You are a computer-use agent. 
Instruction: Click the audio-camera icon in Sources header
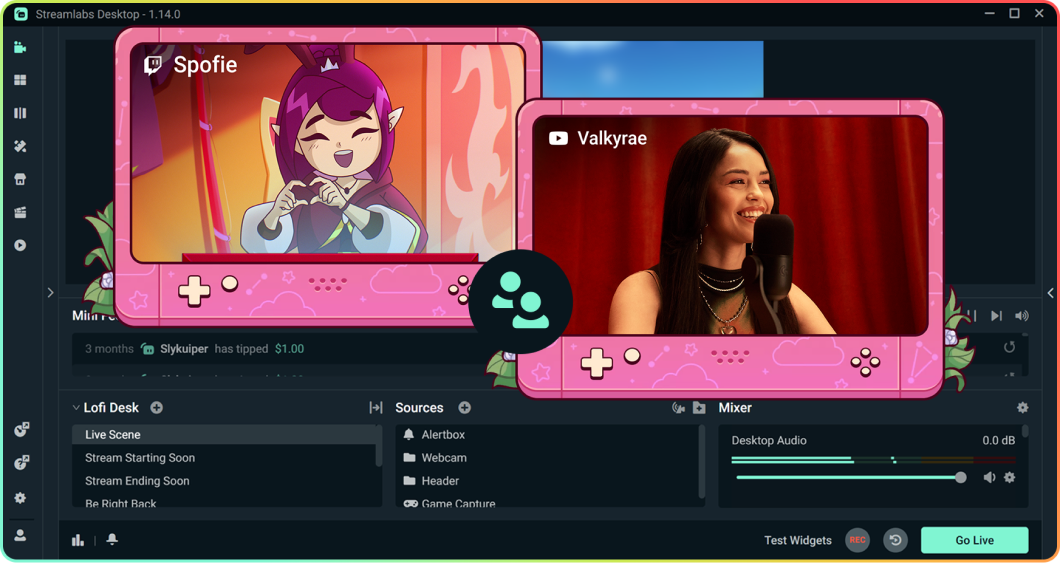coord(678,408)
